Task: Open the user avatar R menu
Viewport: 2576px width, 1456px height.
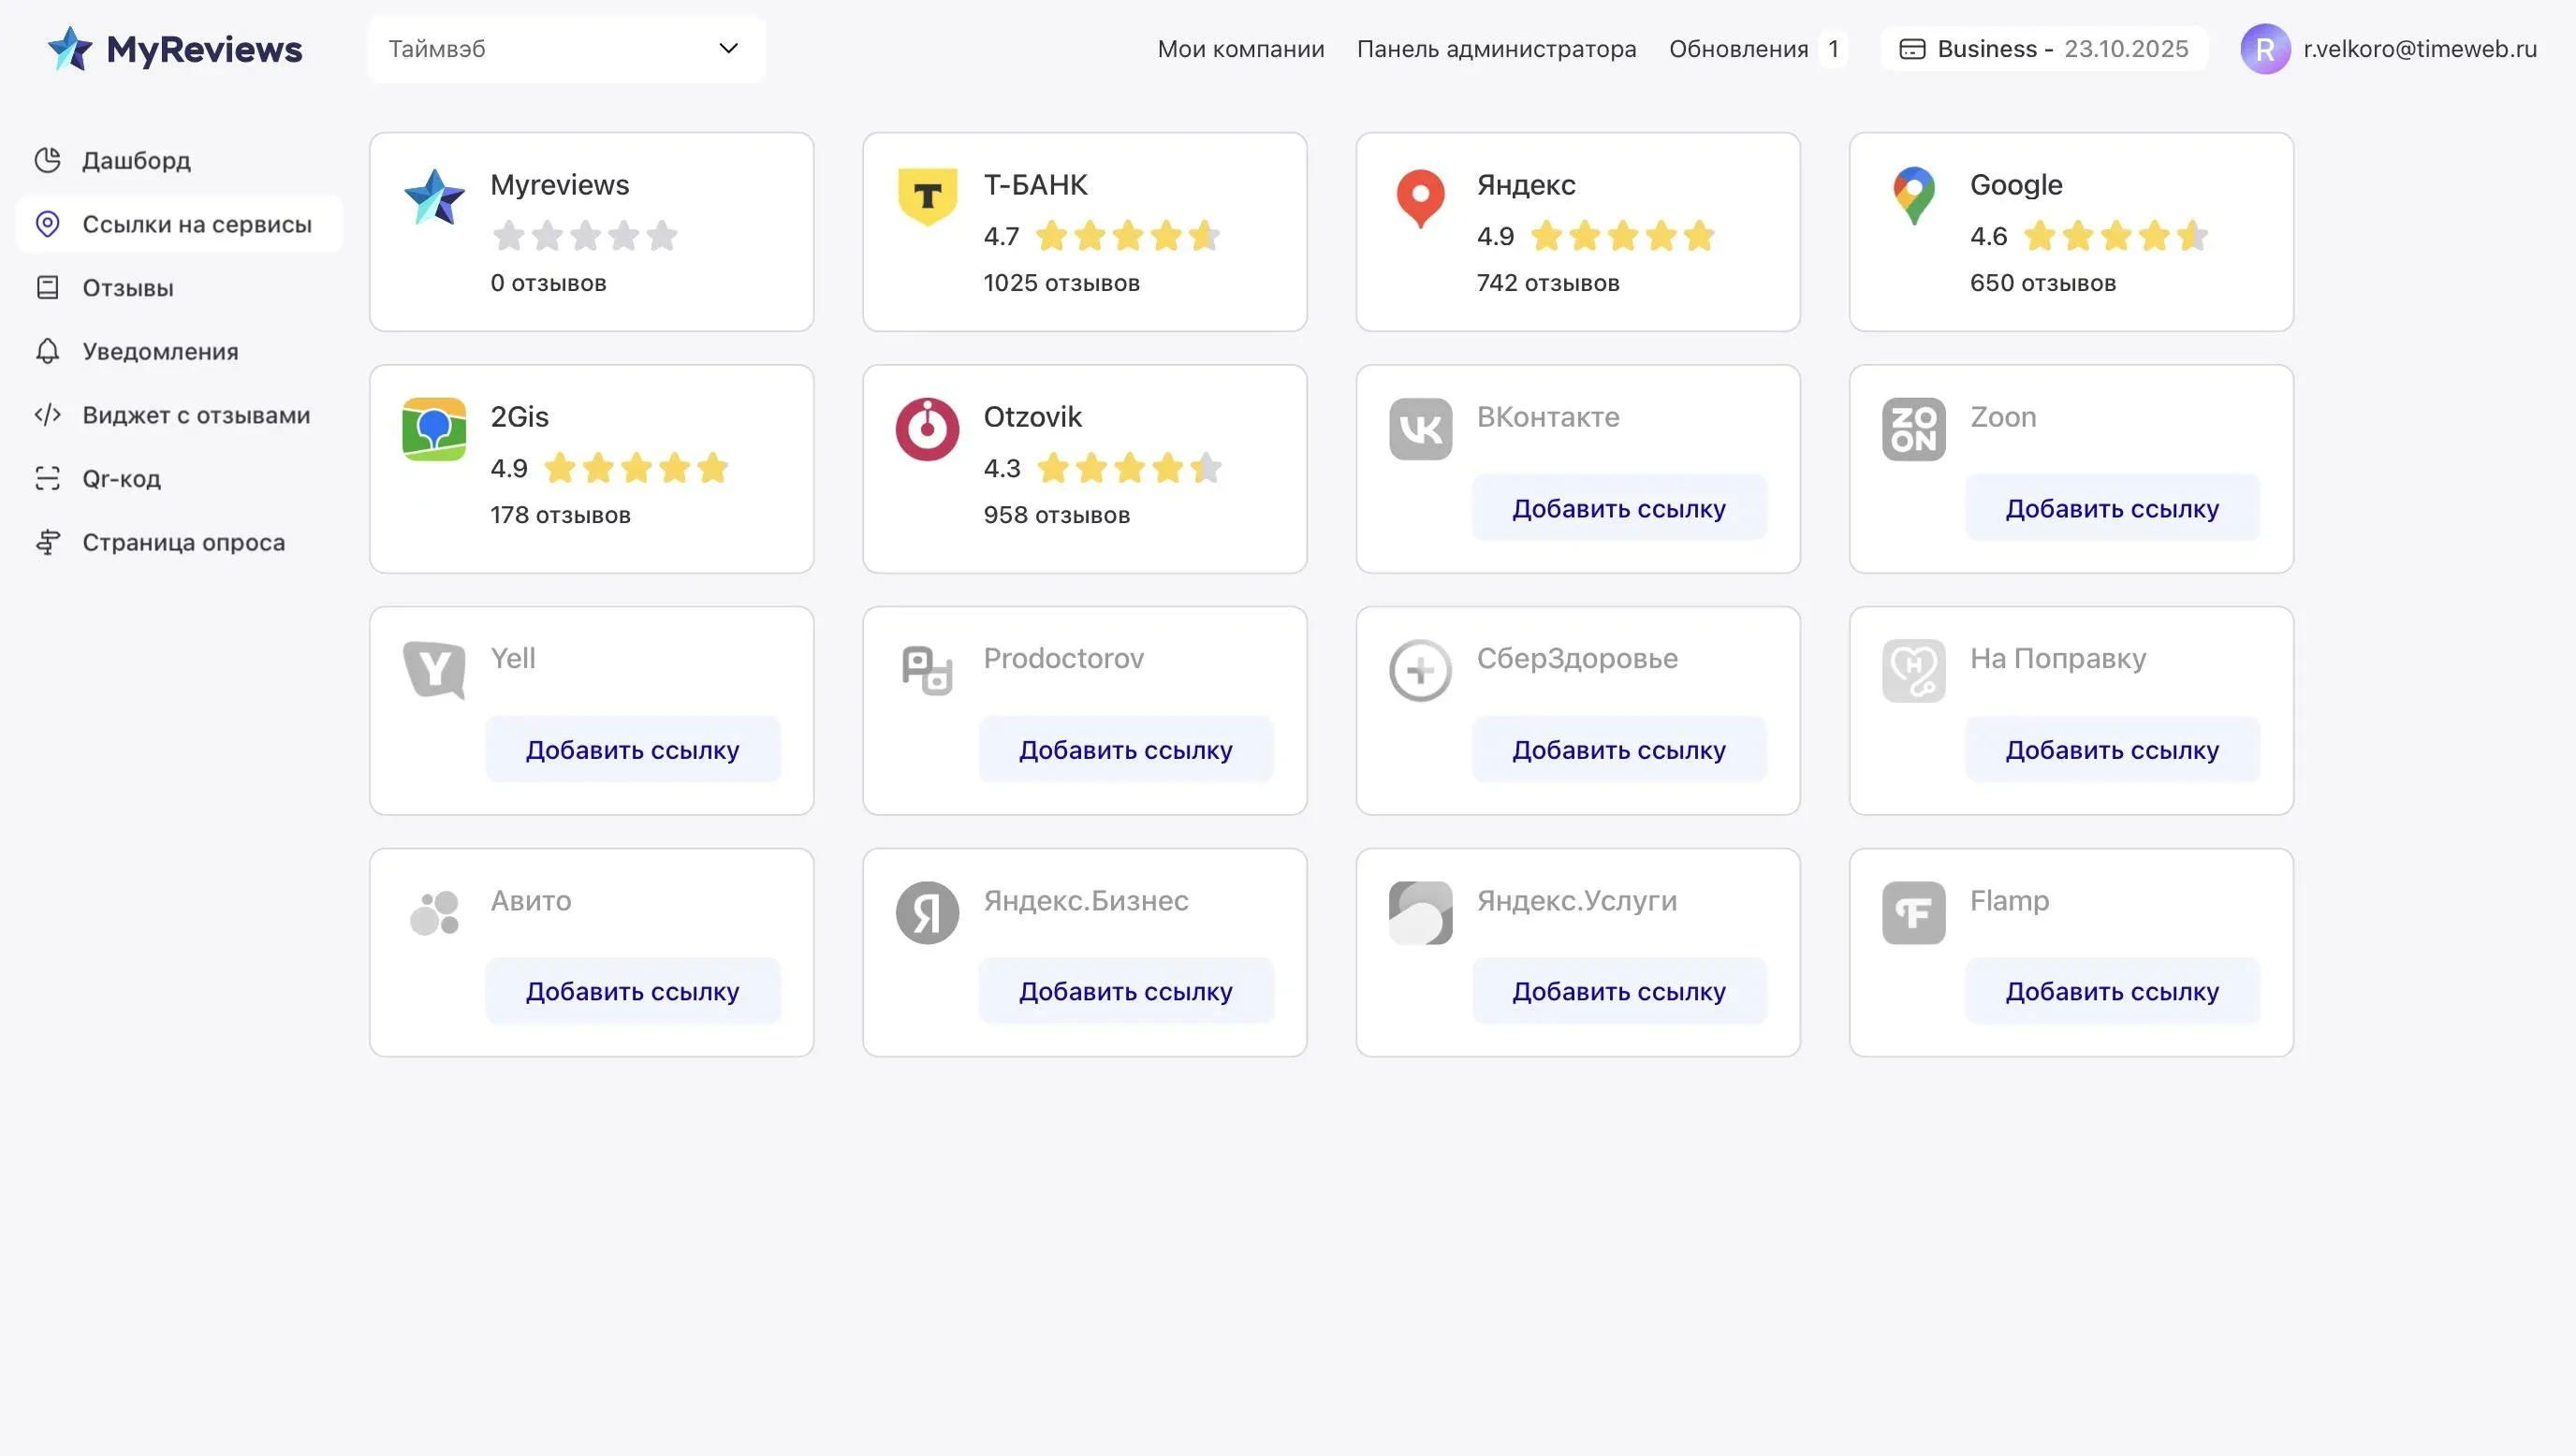Action: click(x=2264, y=49)
